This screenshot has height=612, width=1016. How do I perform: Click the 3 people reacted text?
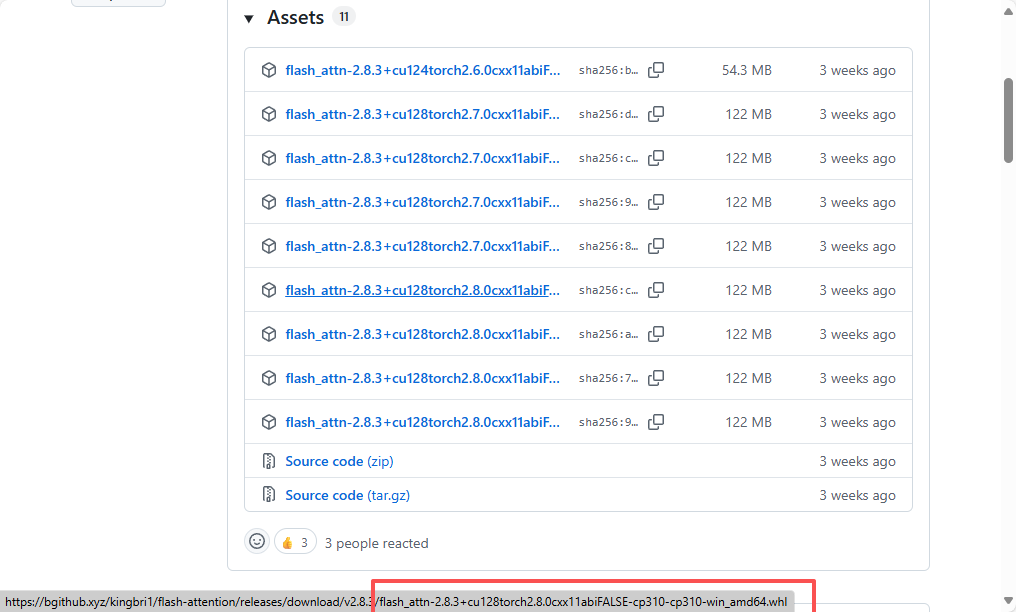pos(377,542)
